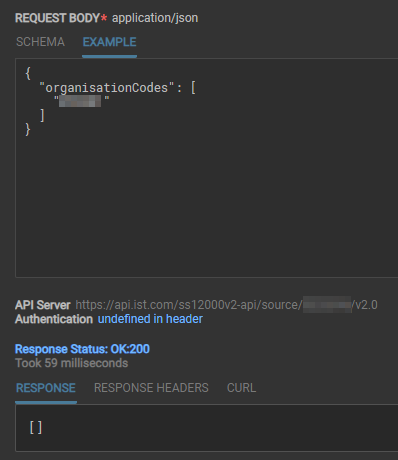Viewport: 398px width, 460px height.
Task: Click the empty array response body
Action: [36, 427]
